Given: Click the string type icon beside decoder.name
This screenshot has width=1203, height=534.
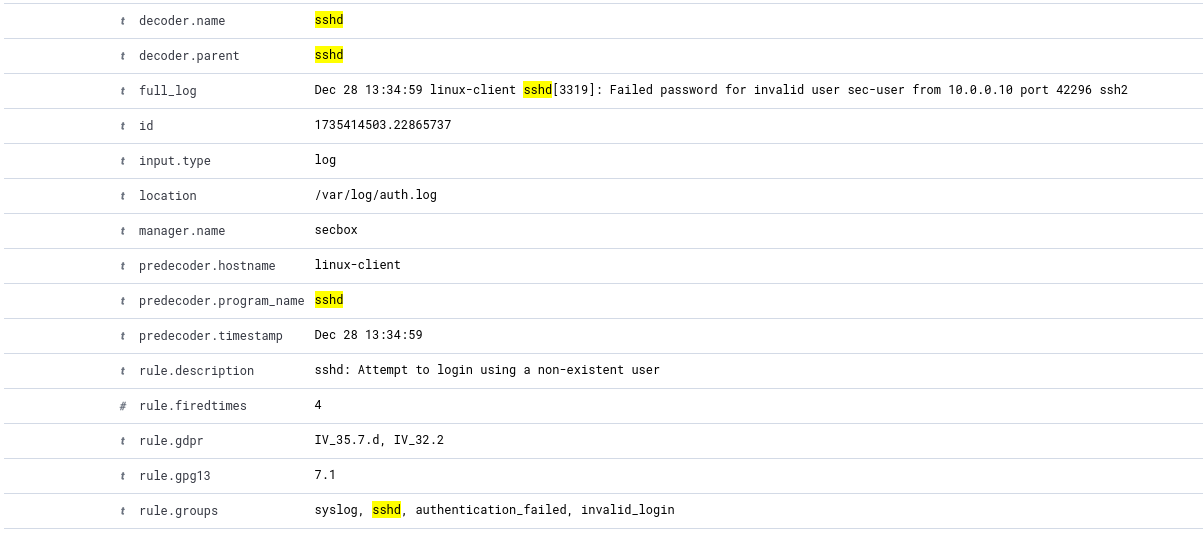Looking at the screenshot, I should 123,21.
